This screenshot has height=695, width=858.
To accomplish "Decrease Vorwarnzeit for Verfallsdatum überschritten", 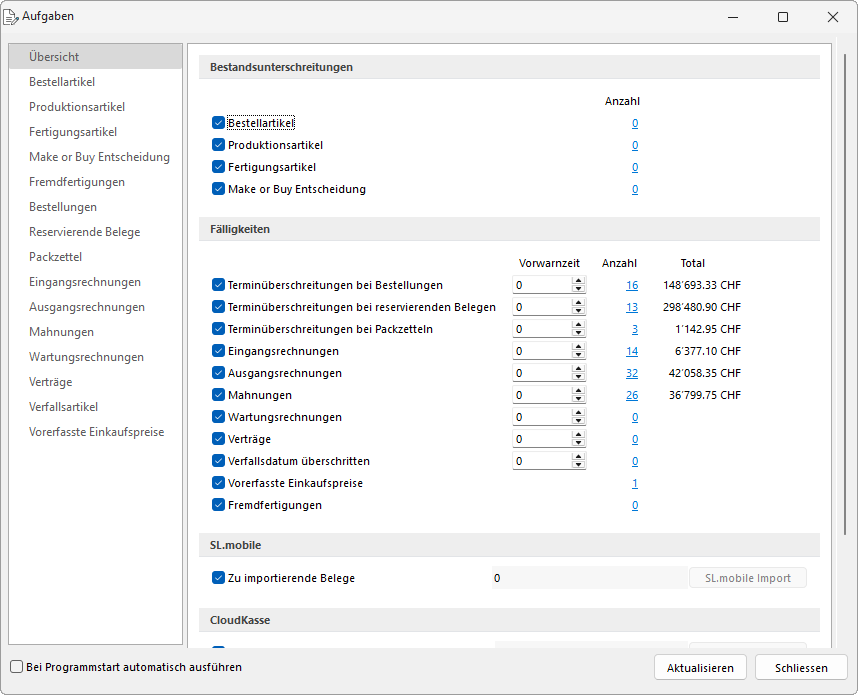I will point(578,466).
